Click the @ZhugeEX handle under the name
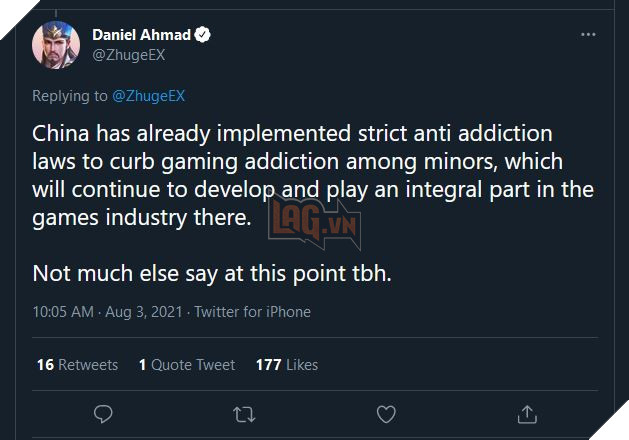The image size is (629, 440). coord(129,55)
